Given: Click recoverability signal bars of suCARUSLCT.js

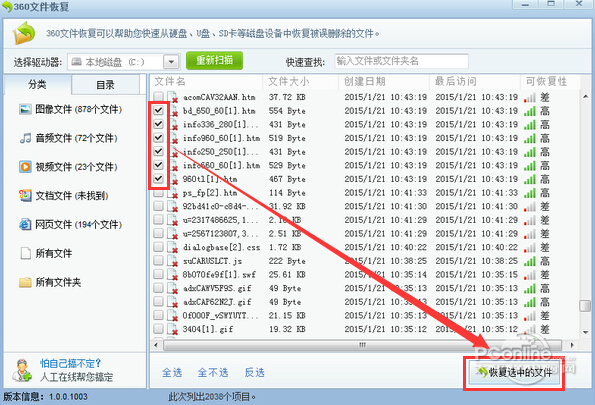Looking at the screenshot, I should point(530,261).
